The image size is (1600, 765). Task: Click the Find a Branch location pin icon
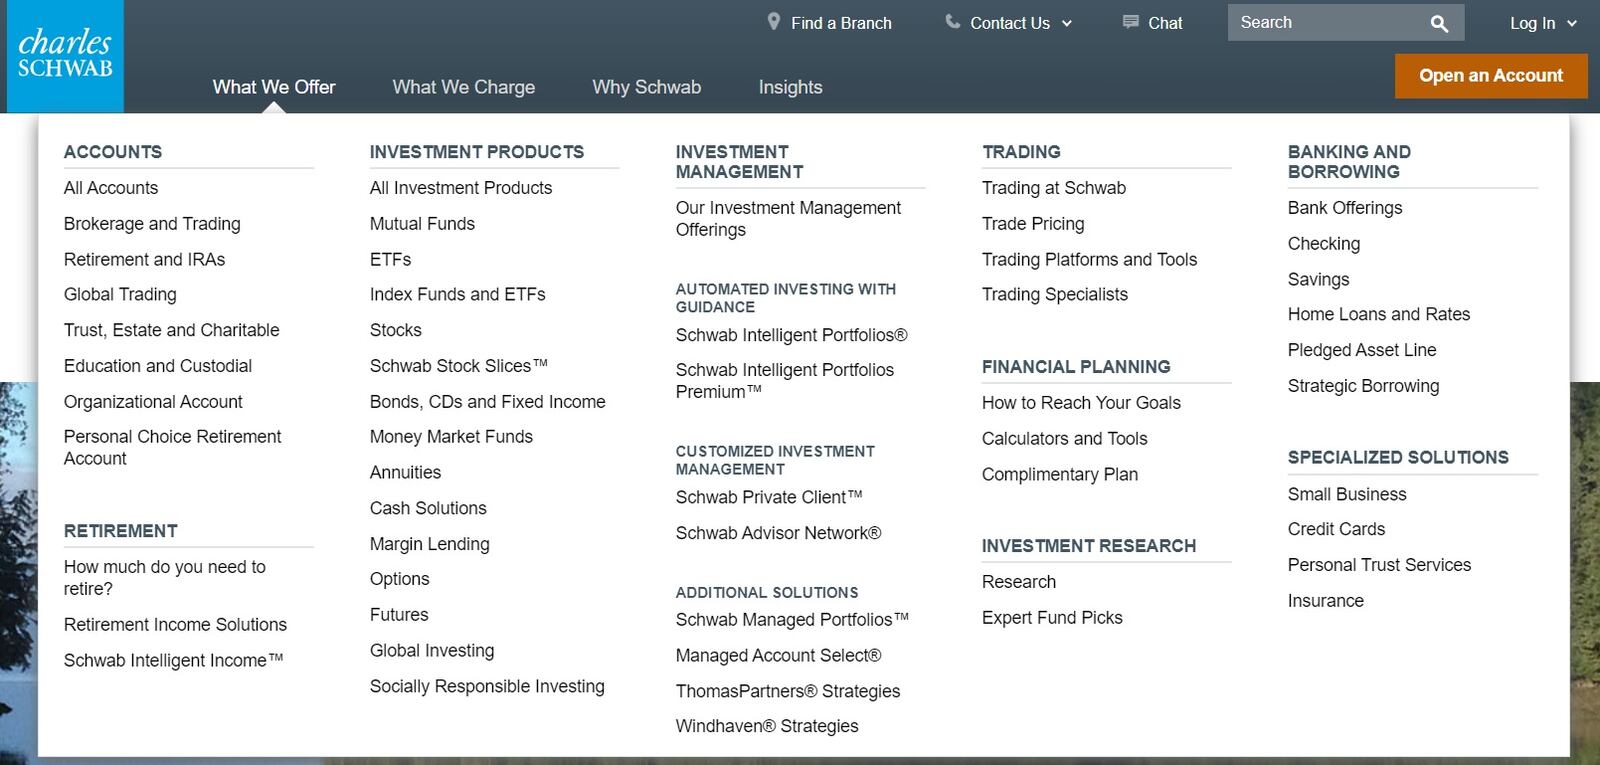pyautogui.click(x=773, y=21)
